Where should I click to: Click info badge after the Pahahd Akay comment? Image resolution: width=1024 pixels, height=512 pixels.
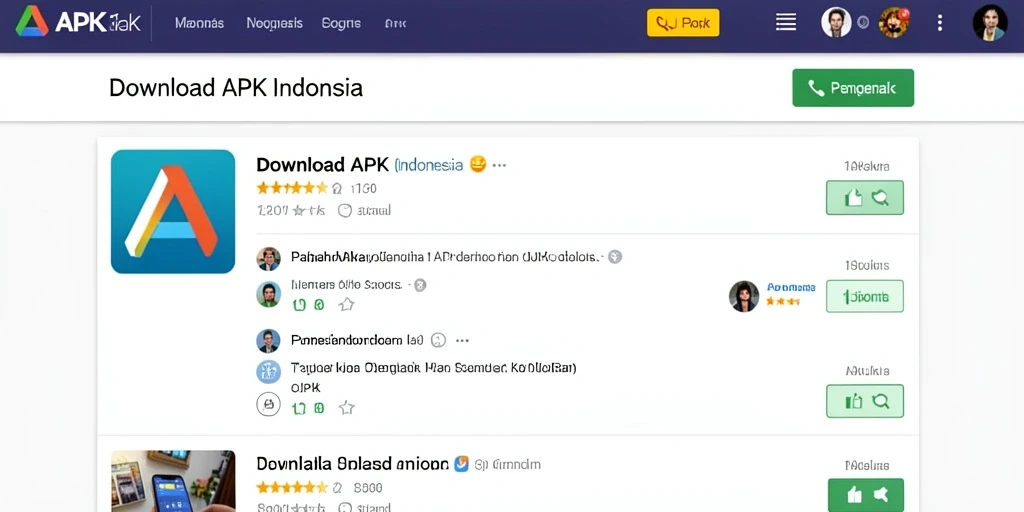[615, 257]
